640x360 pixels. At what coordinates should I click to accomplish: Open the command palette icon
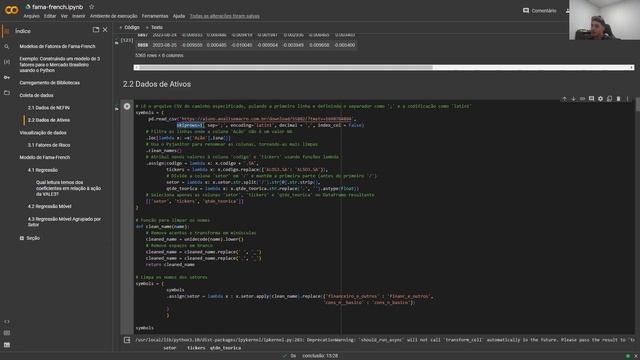pos(7,333)
